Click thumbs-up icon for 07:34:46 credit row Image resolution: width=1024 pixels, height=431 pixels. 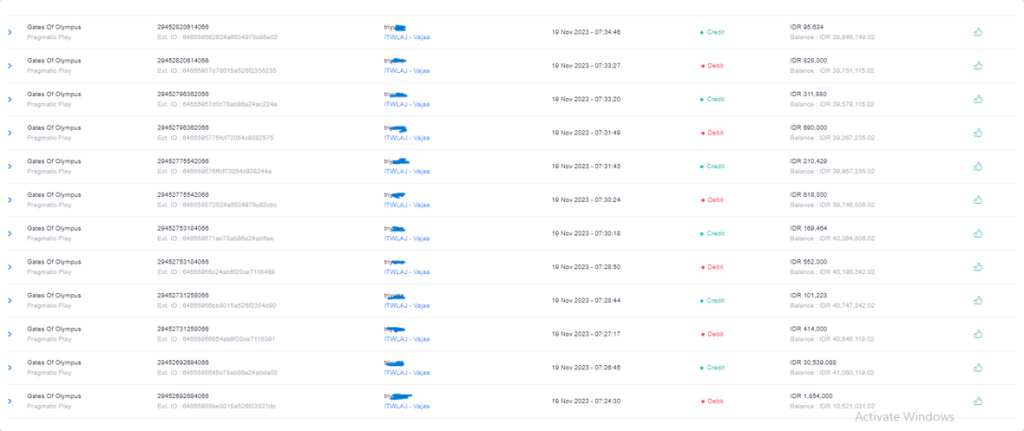978,32
